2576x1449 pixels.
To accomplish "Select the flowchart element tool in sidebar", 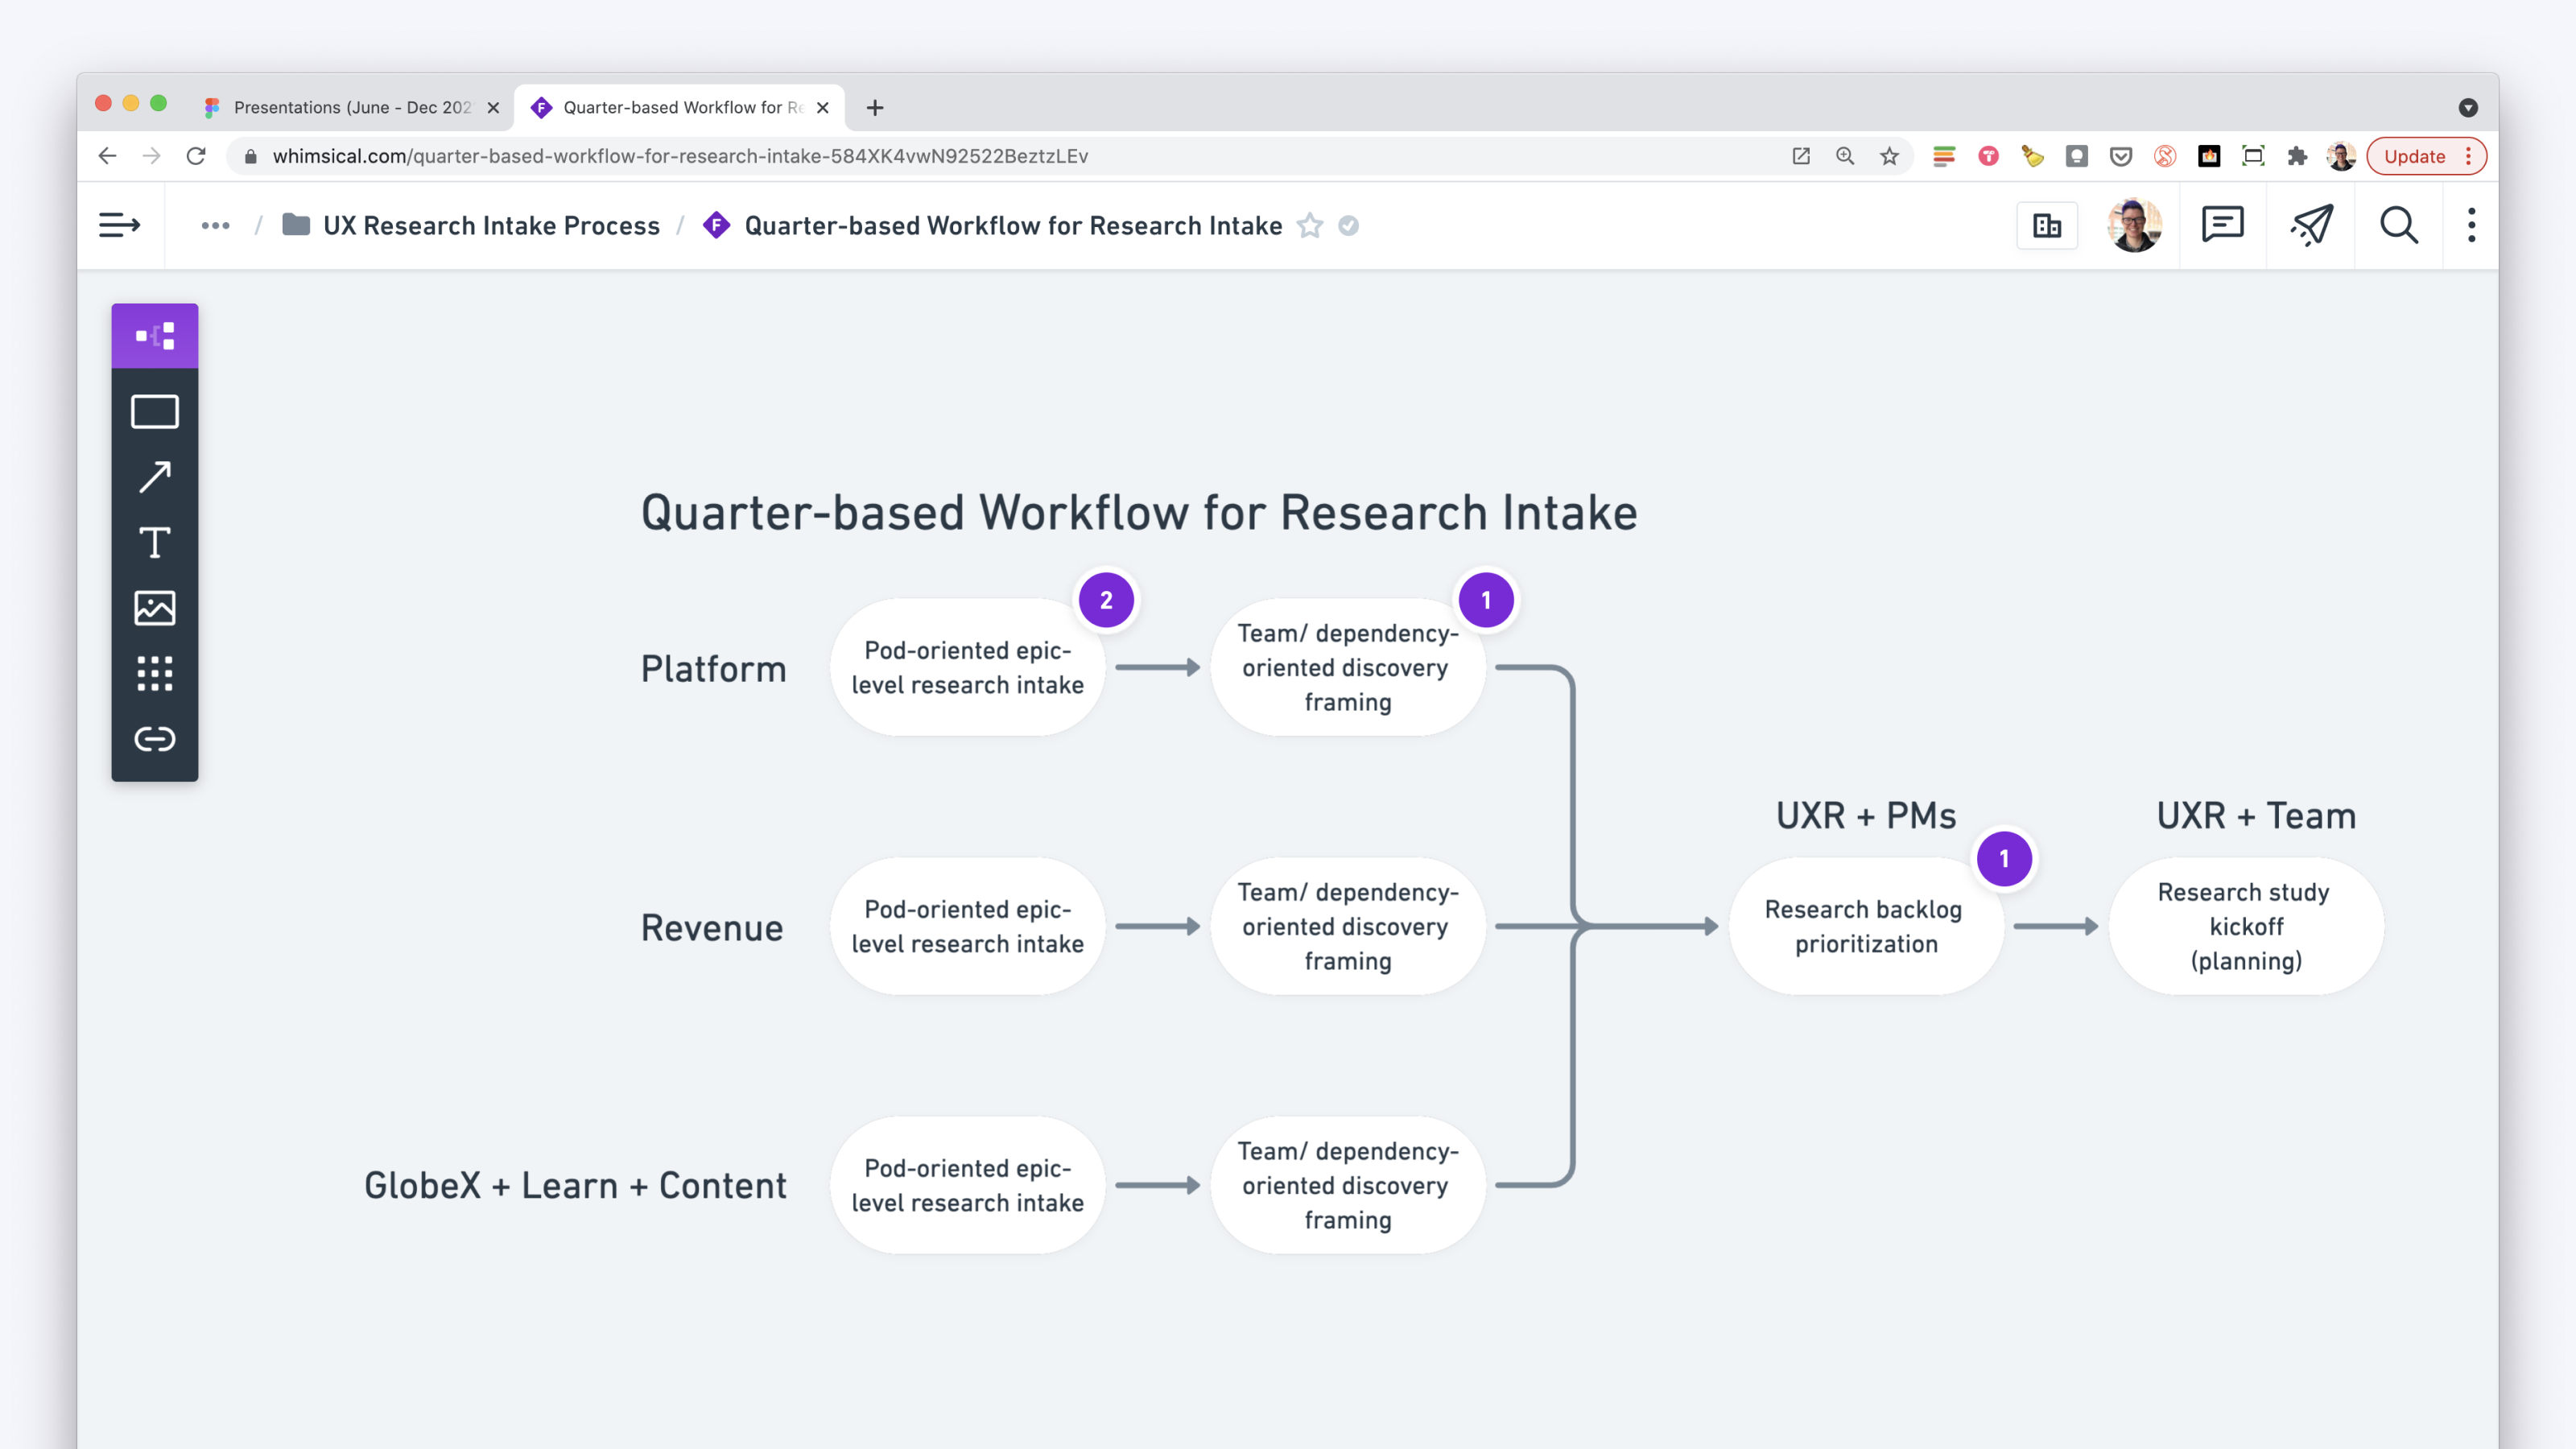I will [155, 336].
